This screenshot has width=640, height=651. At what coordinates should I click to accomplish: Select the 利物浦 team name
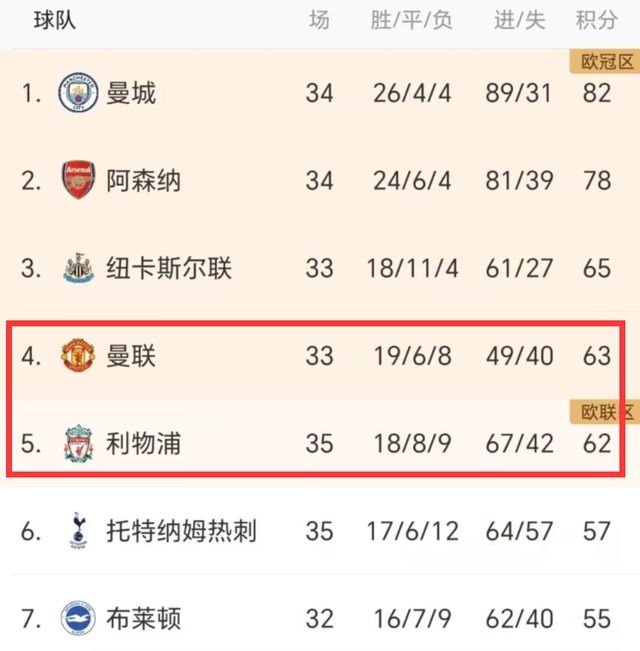[143, 443]
